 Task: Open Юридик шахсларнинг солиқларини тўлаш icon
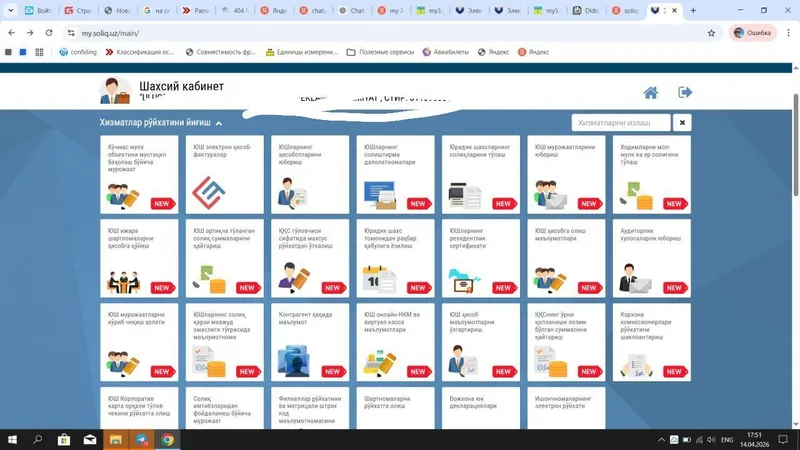[464, 195]
